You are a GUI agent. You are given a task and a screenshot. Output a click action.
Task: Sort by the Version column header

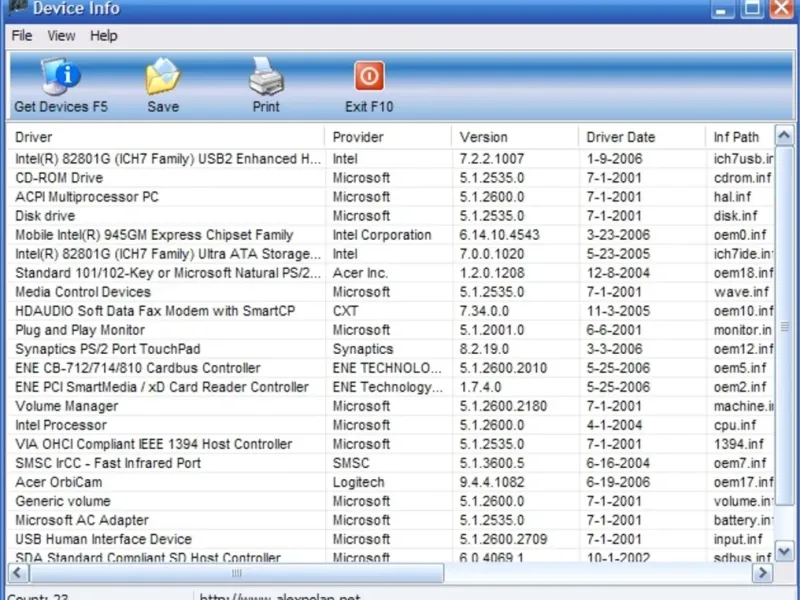515,137
